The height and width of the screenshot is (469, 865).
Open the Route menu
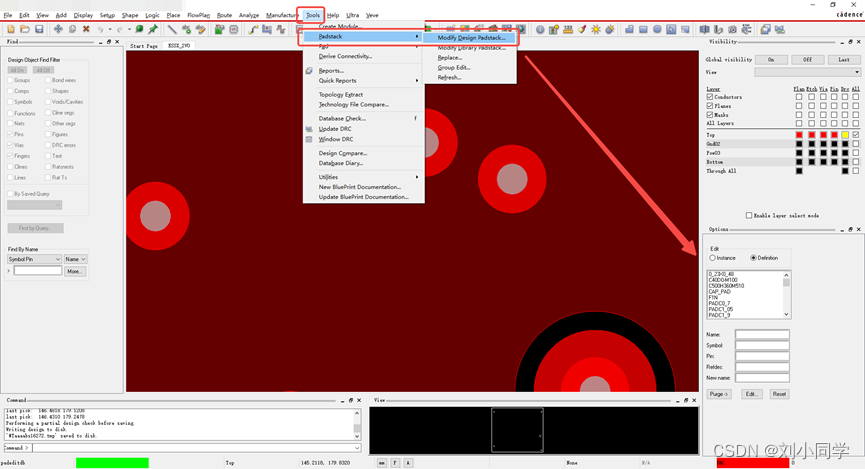[224, 15]
